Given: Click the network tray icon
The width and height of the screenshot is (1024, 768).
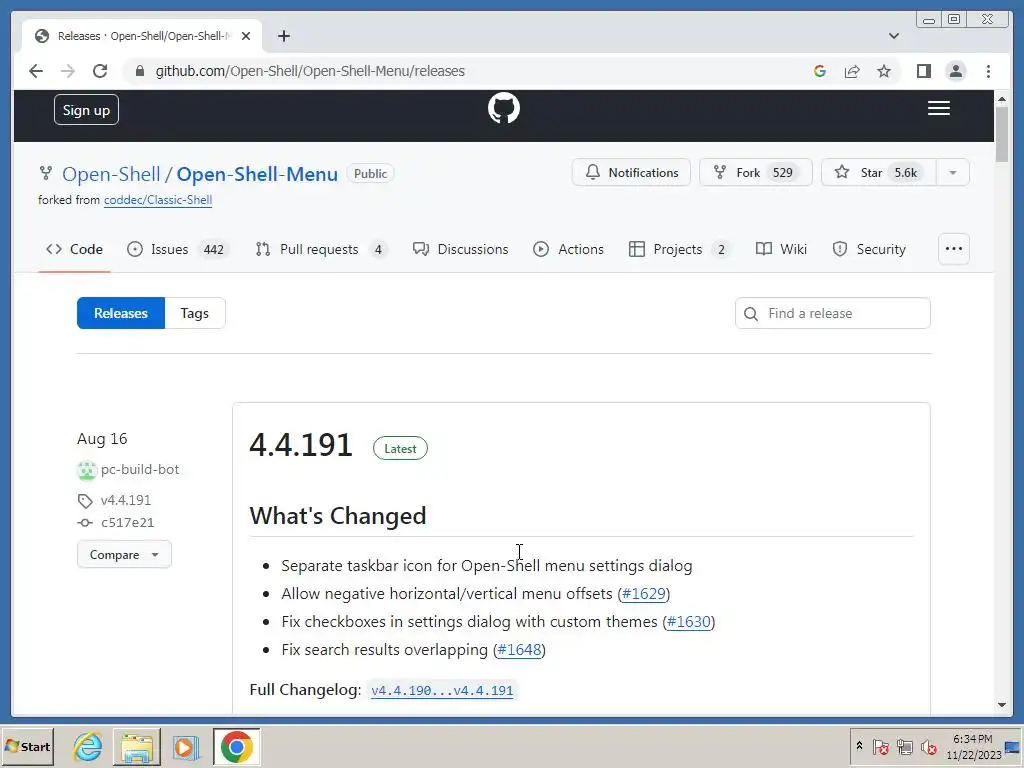Looking at the screenshot, I should [x=904, y=746].
